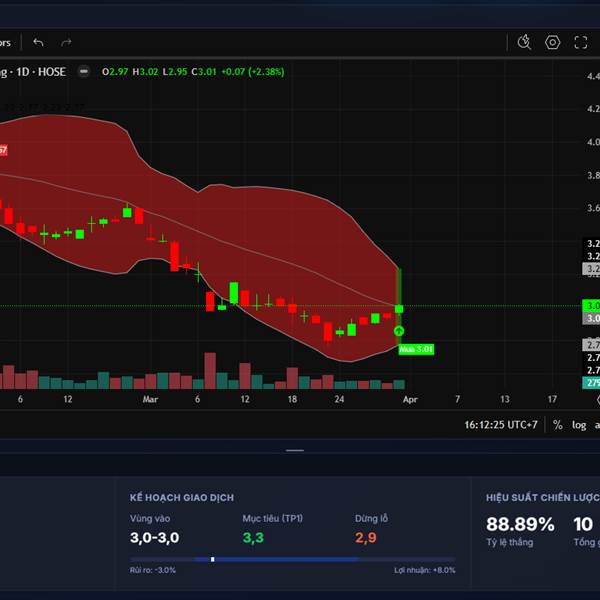Click the risk/reward progress bar handle
Screen dimensions: 600x600
point(212,559)
